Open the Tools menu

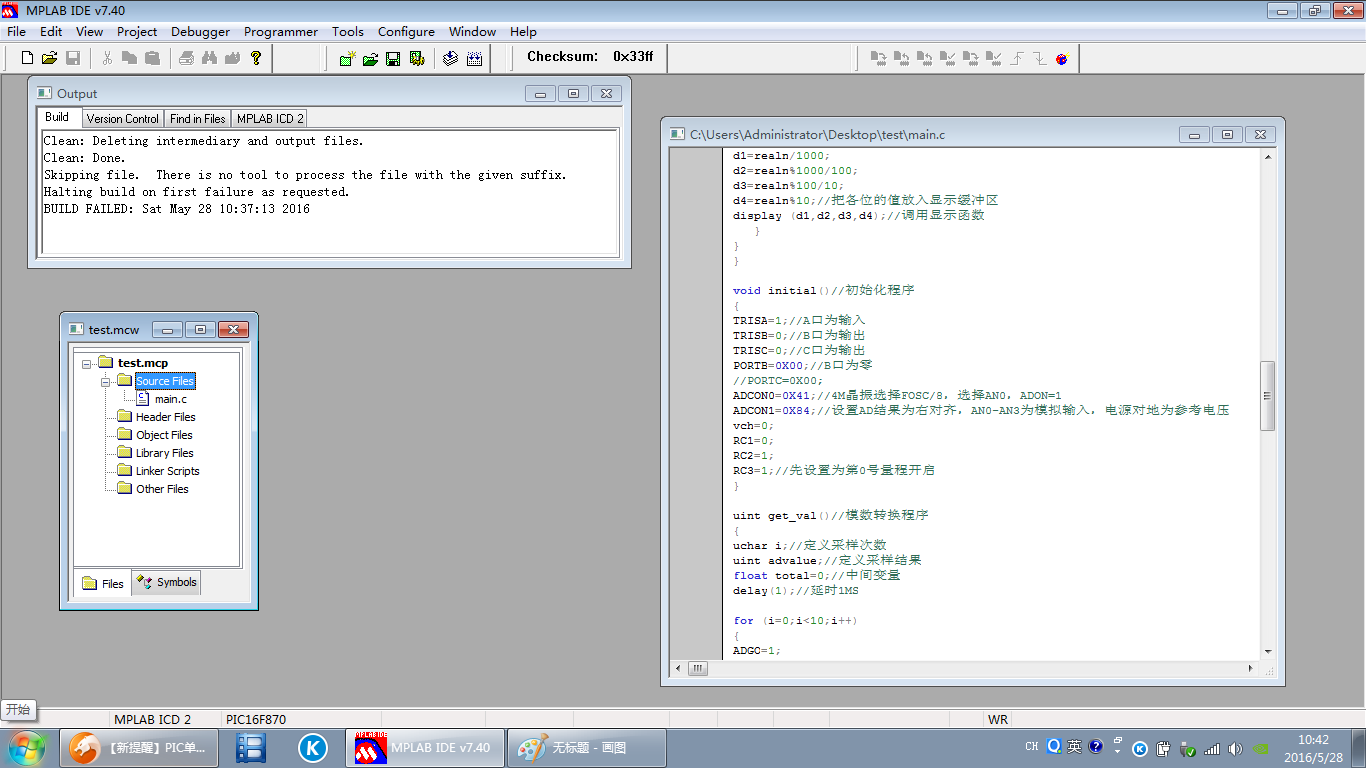348,31
